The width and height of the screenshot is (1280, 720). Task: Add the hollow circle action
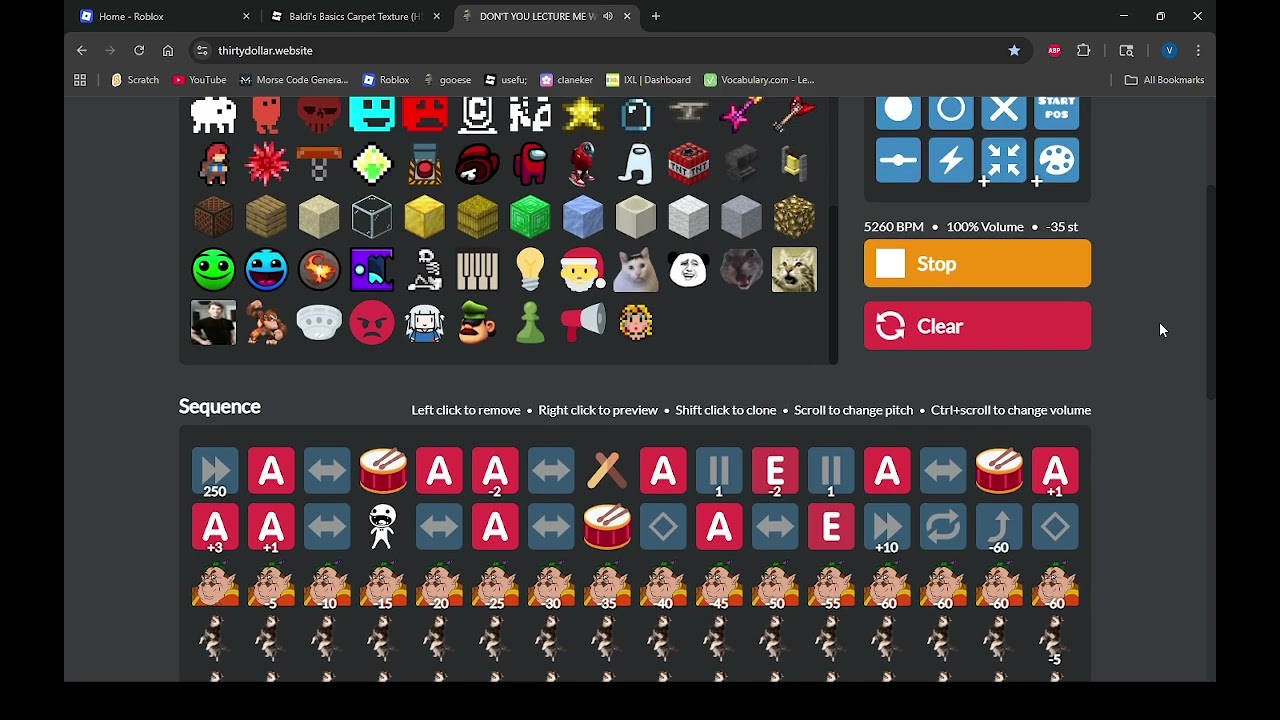[x=951, y=113]
